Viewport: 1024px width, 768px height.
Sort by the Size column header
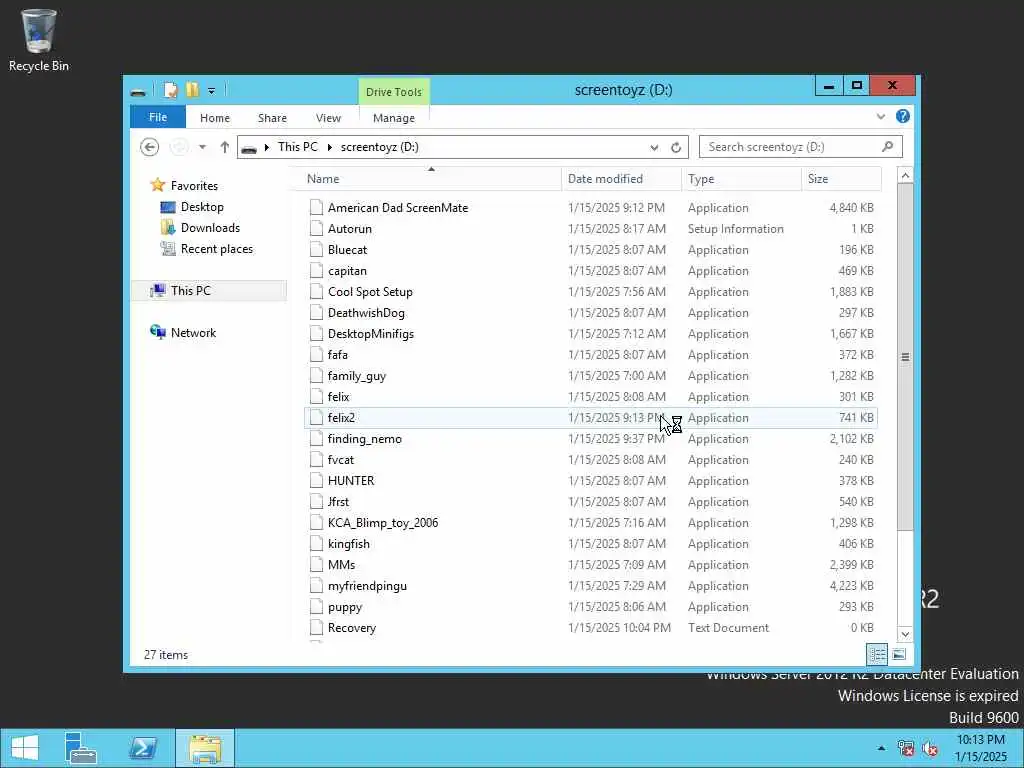coord(841,179)
